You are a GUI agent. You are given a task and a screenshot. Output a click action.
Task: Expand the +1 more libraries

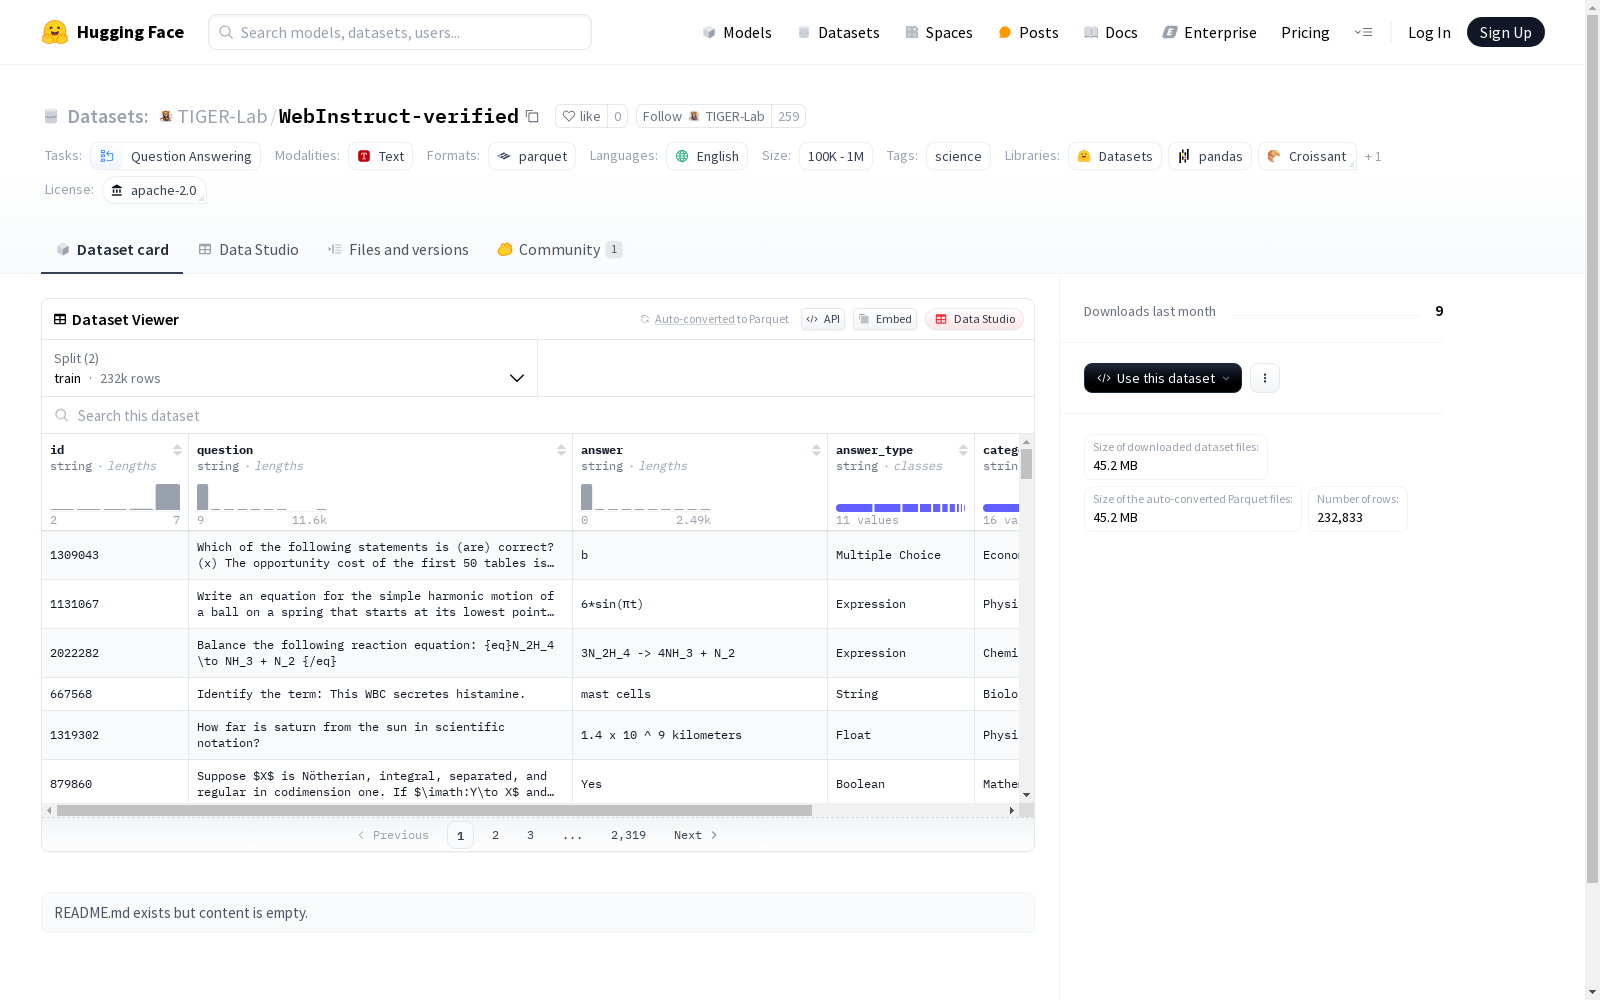(1373, 156)
